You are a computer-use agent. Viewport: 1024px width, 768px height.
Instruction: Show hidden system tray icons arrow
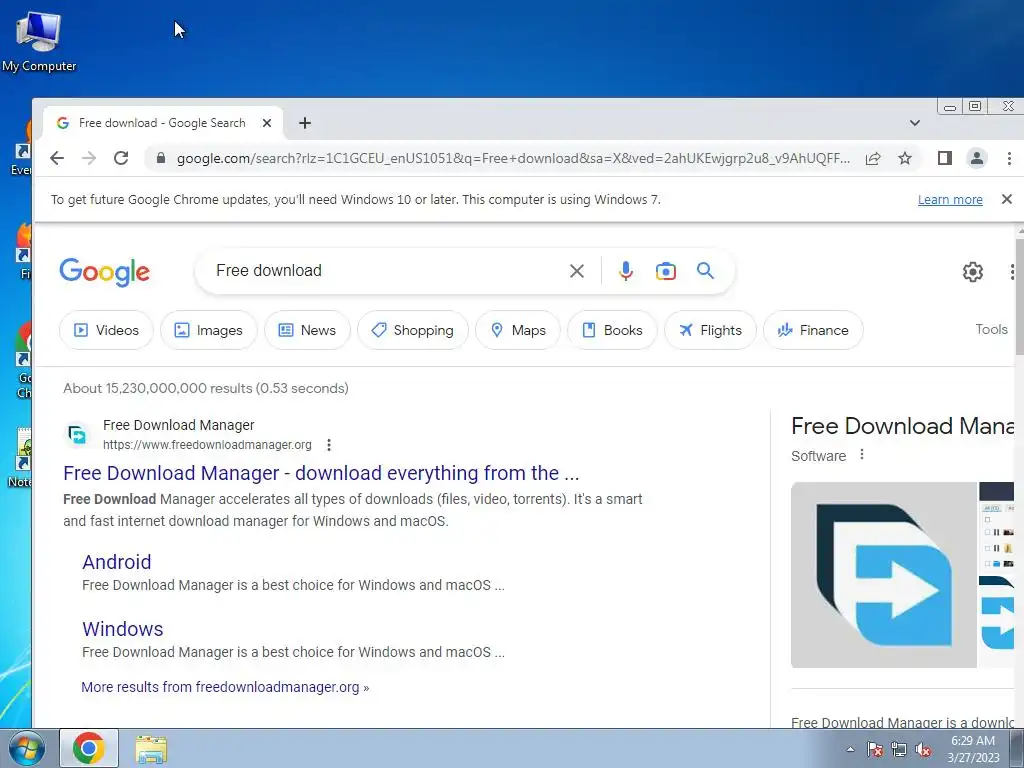click(850, 749)
